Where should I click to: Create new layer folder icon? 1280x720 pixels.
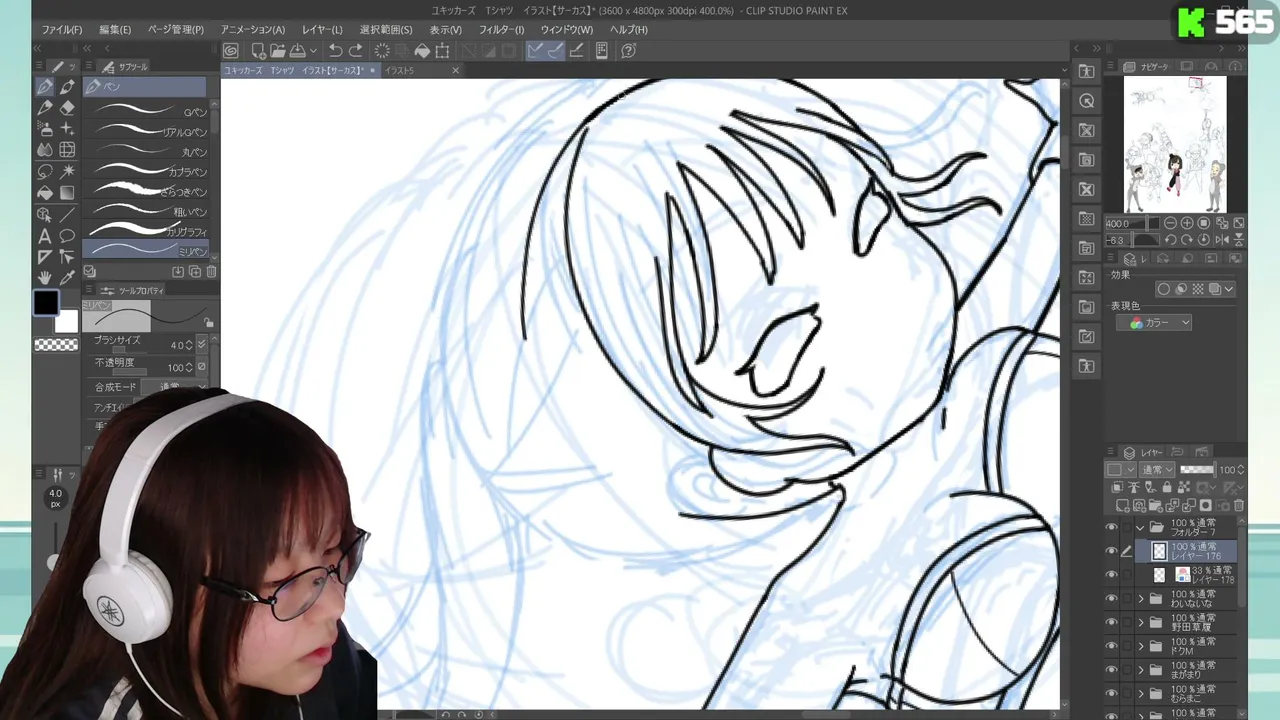1155,506
